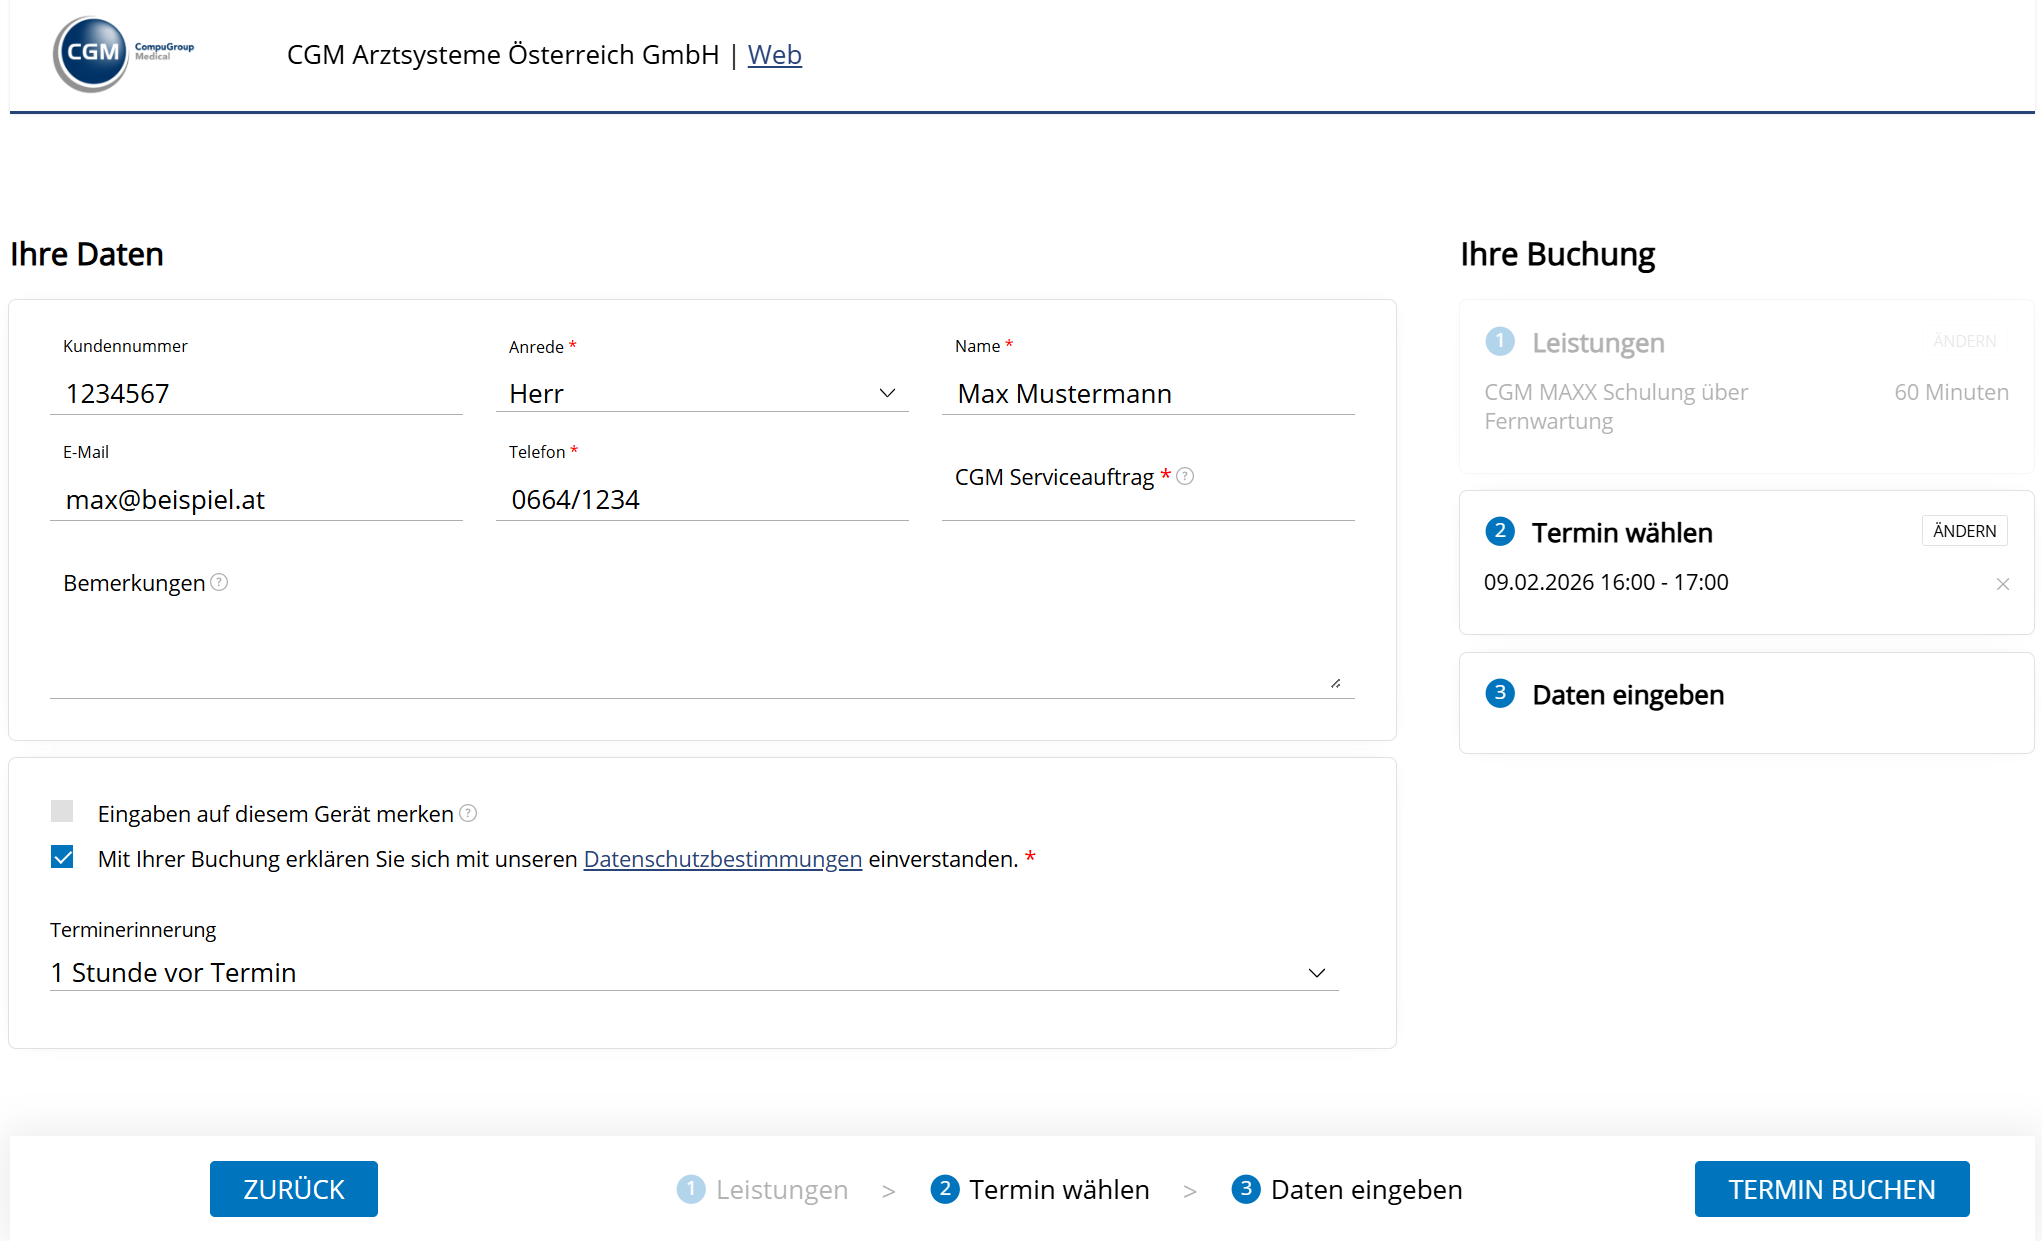Click ÄNDERN button for Termin wählen
2042x1241 pixels.
coord(1963,531)
